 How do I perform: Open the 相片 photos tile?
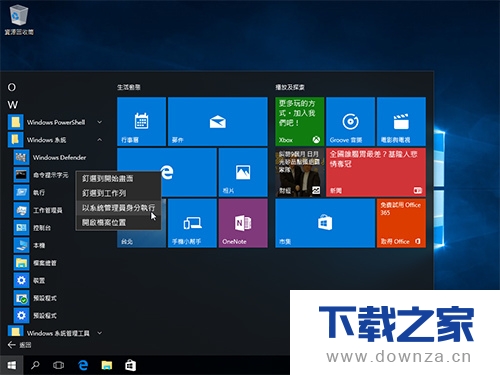[x=243, y=172]
